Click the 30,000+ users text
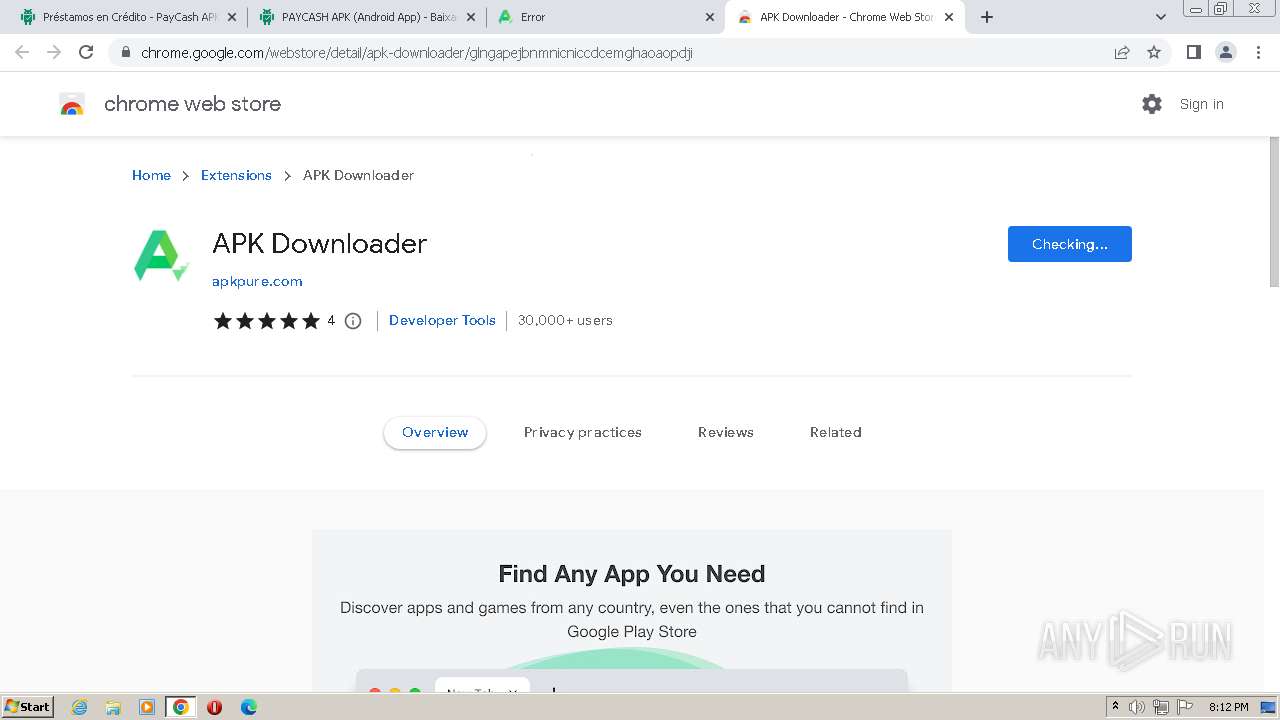 (x=565, y=321)
